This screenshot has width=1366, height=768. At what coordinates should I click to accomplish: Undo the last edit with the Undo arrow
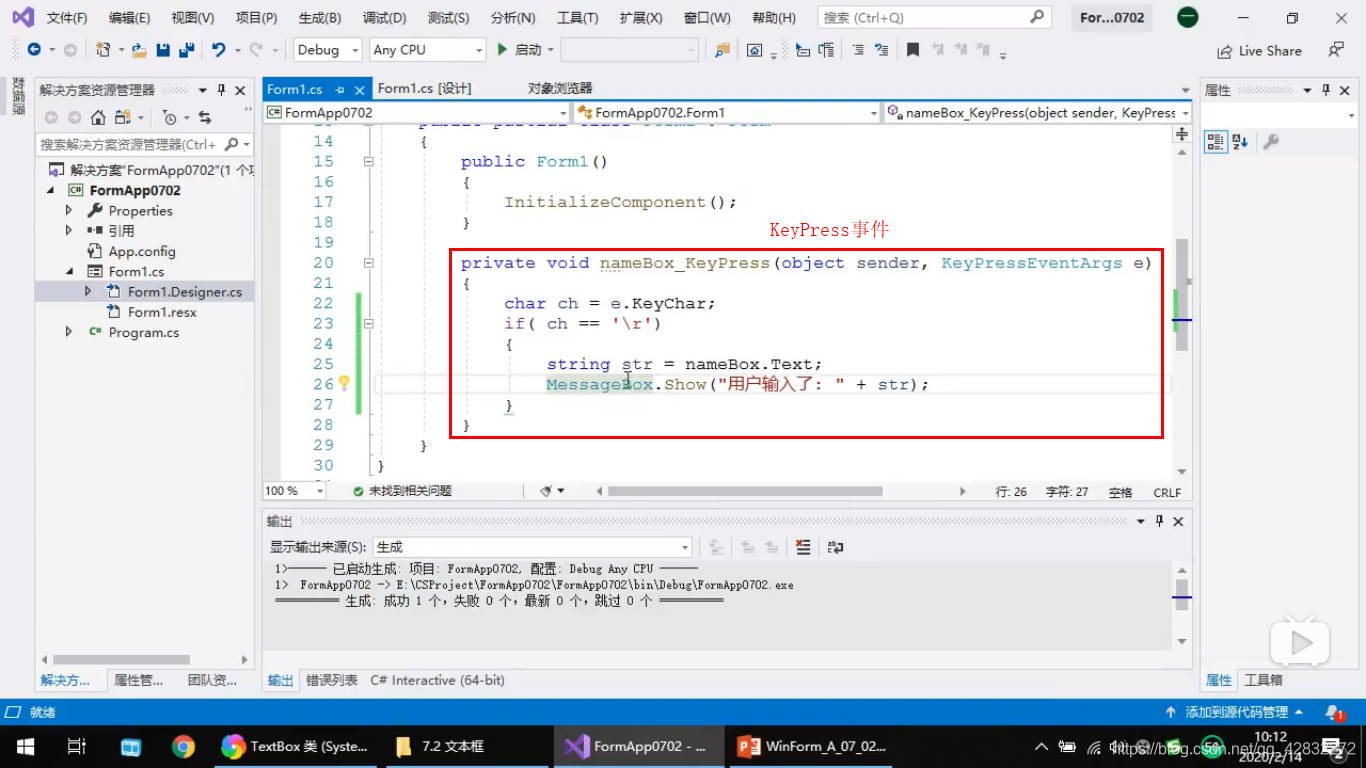click(218, 50)
